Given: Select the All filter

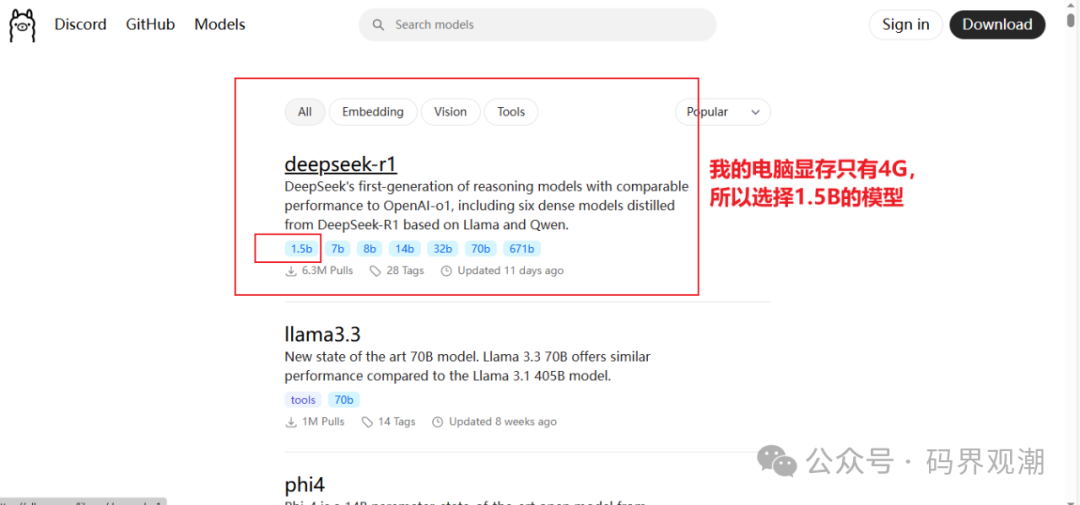Looking at the screenshot, I should [305, 112].
